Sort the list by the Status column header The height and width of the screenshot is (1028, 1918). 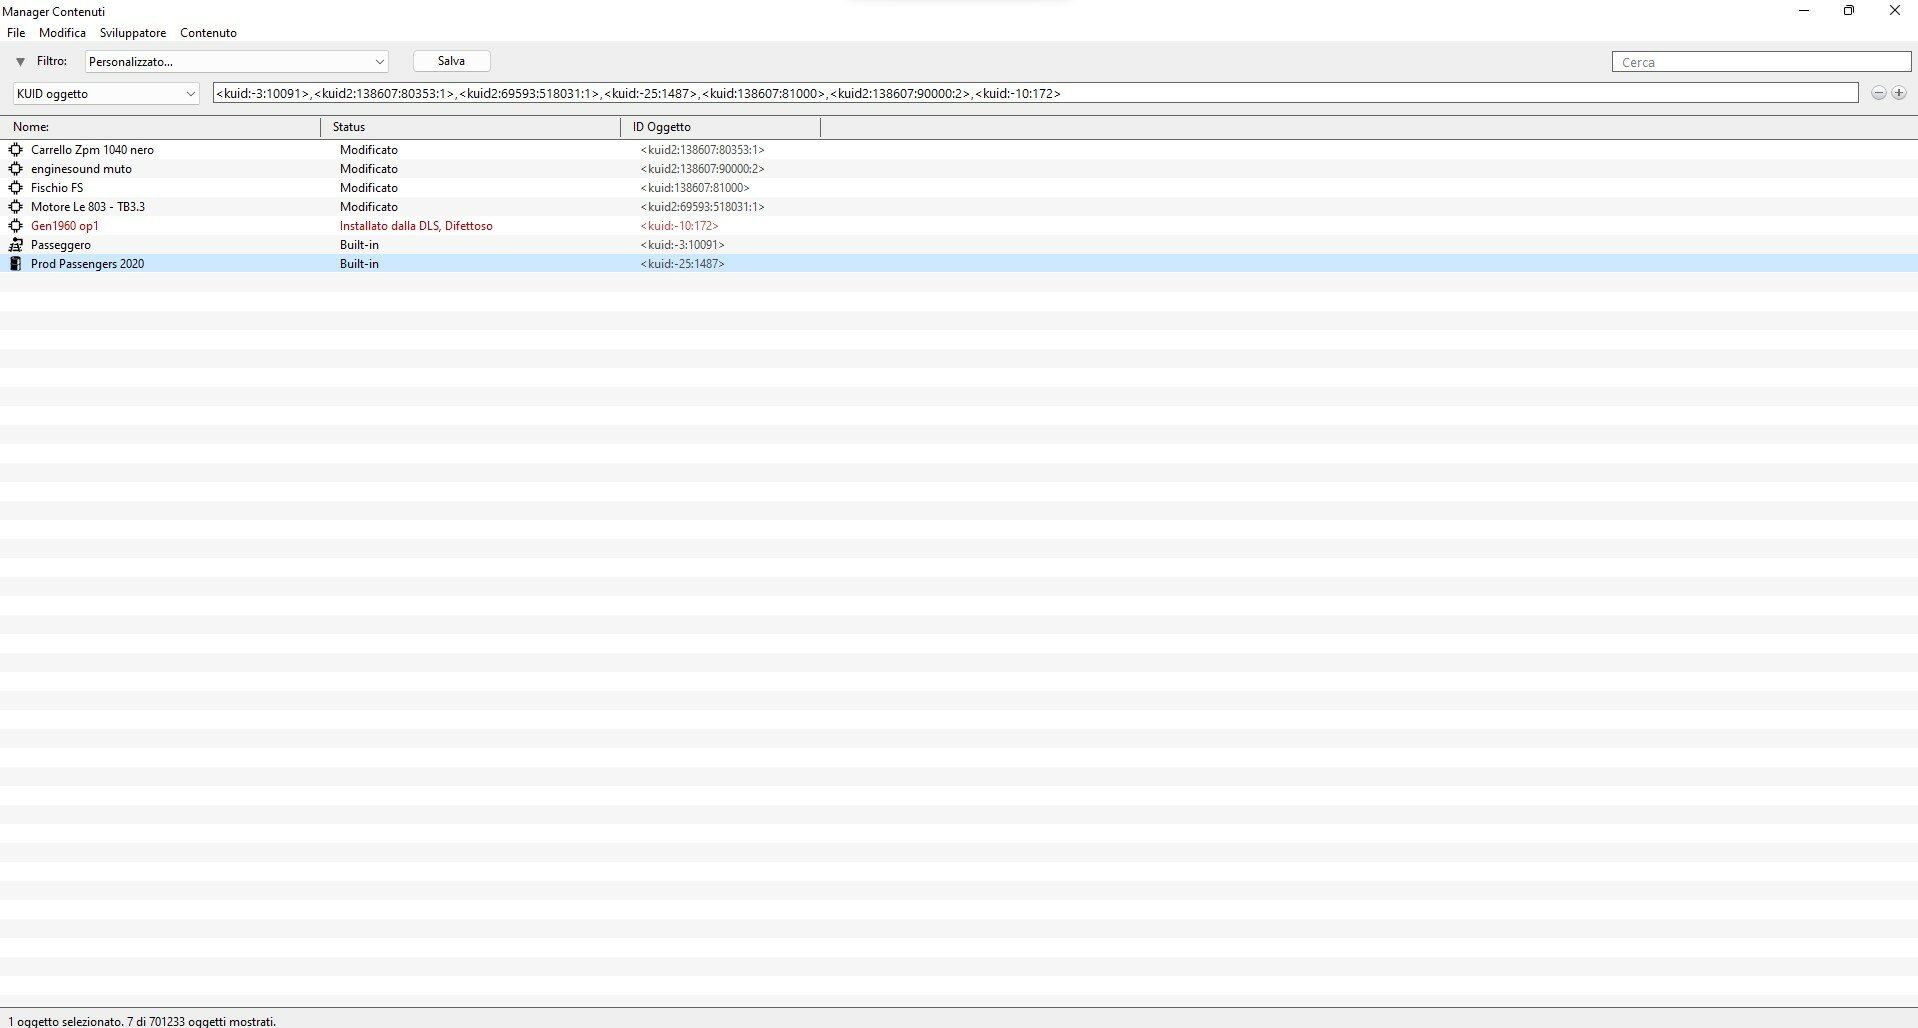(x=470, y=127)
